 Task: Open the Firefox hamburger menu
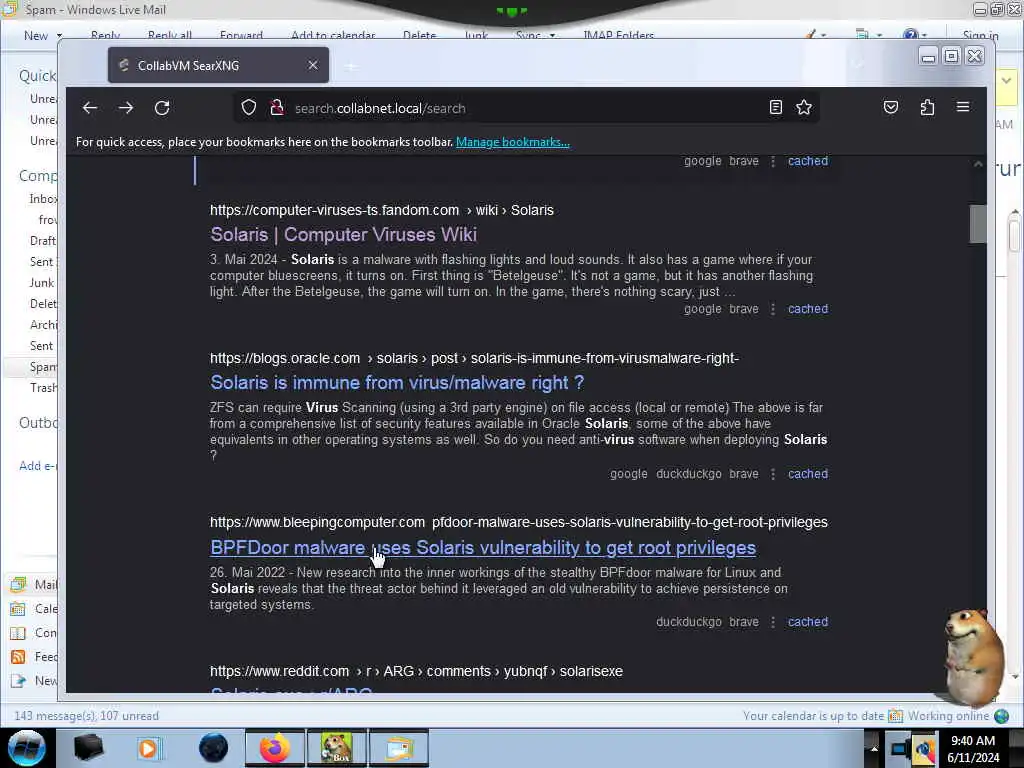tap(963, 107)
